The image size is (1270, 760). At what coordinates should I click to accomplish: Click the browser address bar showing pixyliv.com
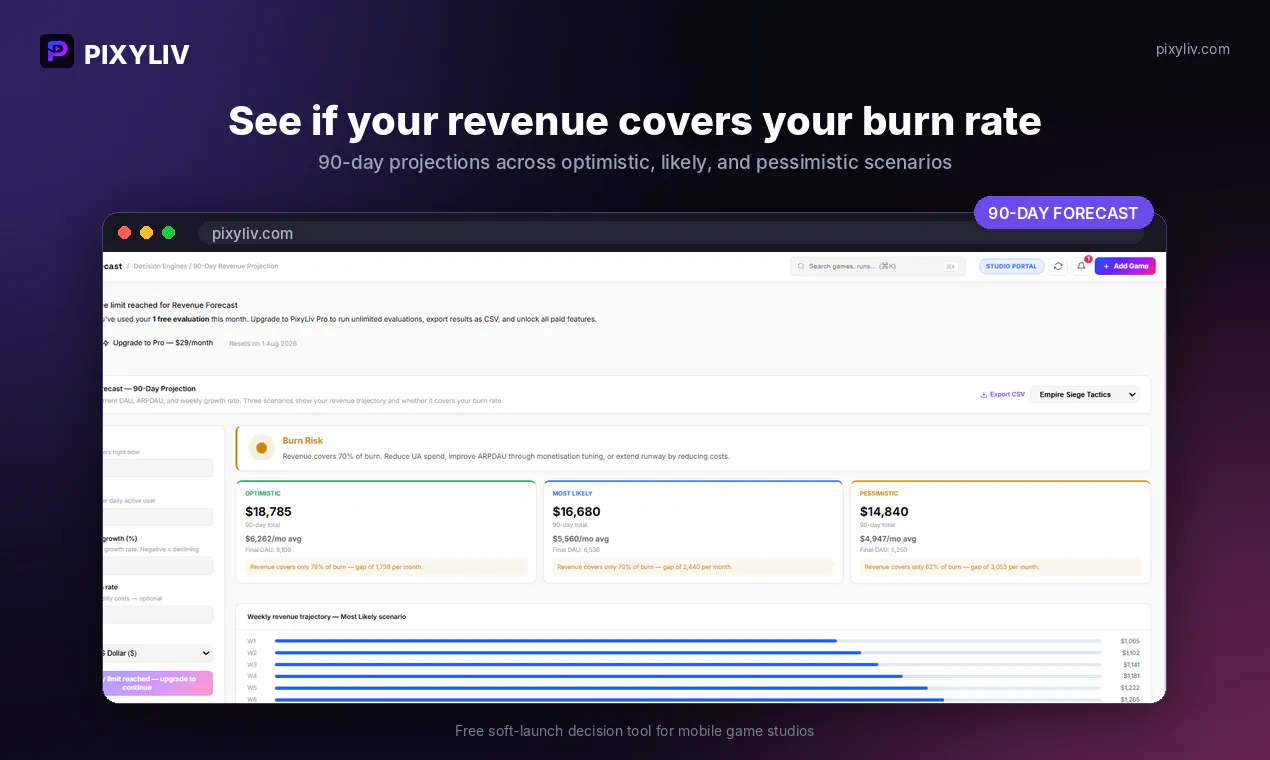pos(670,233)
